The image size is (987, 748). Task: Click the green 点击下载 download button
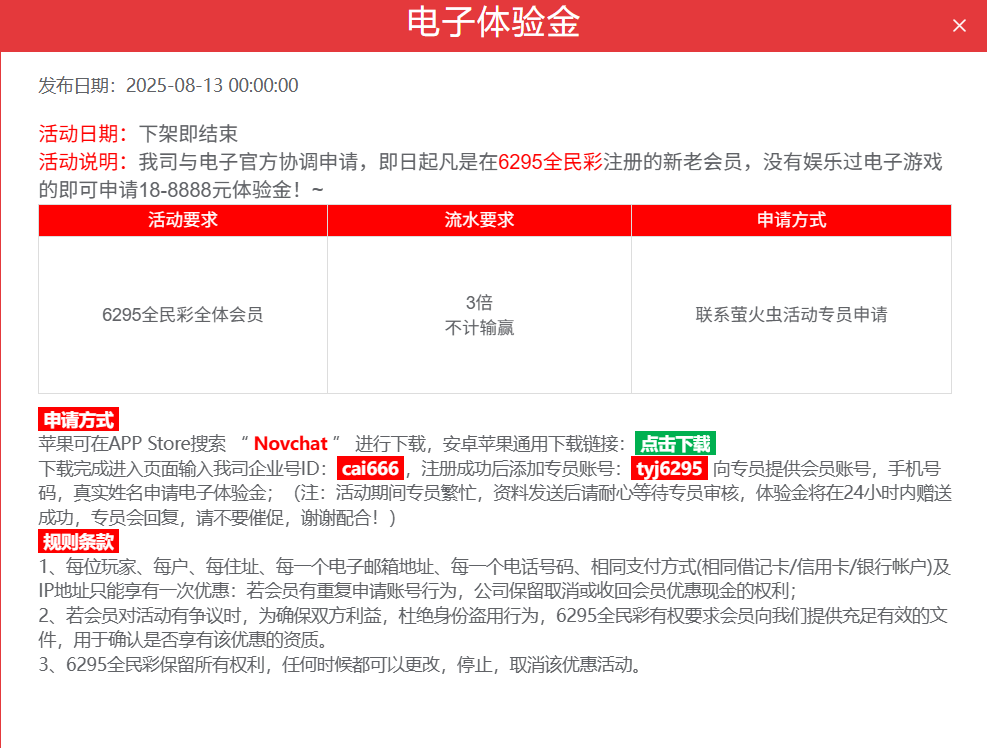click(x=675, y=444)
